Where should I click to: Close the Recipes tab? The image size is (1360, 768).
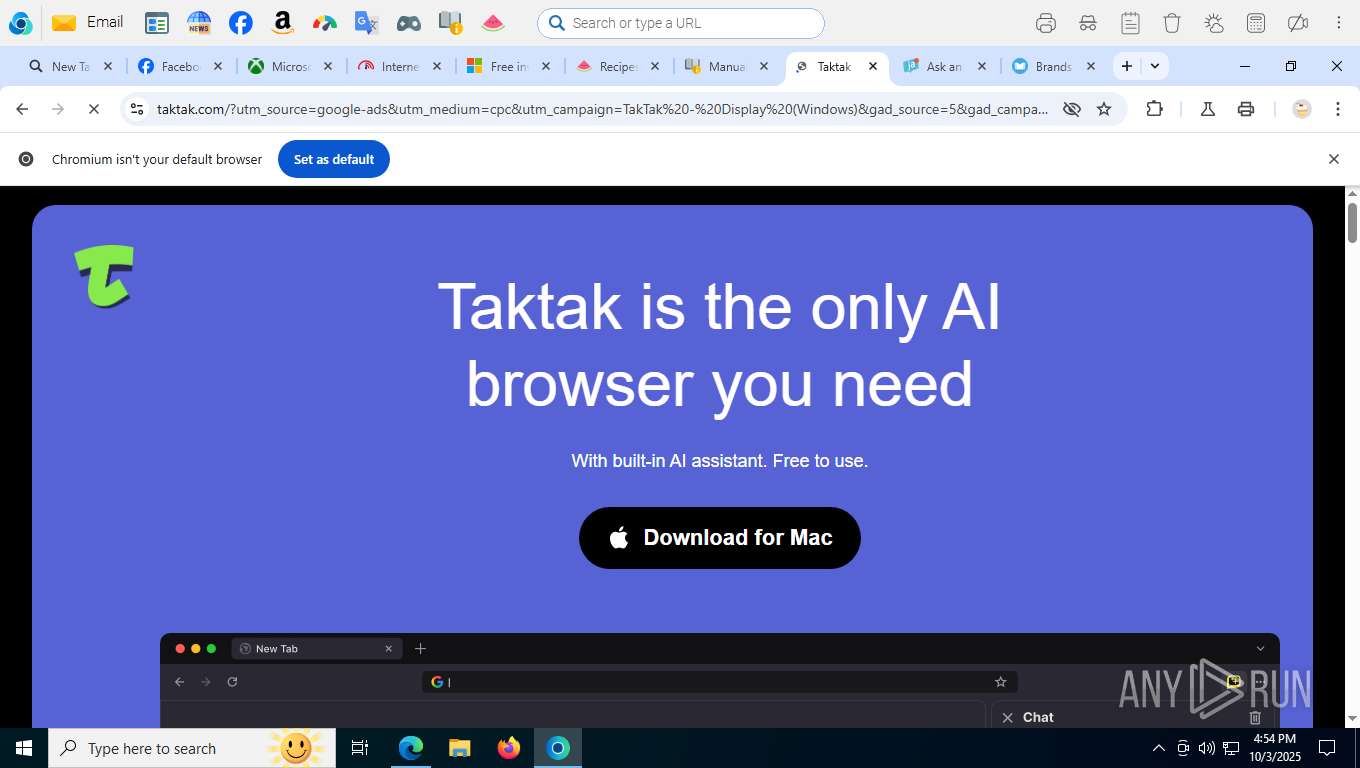[x=655, y=66]
